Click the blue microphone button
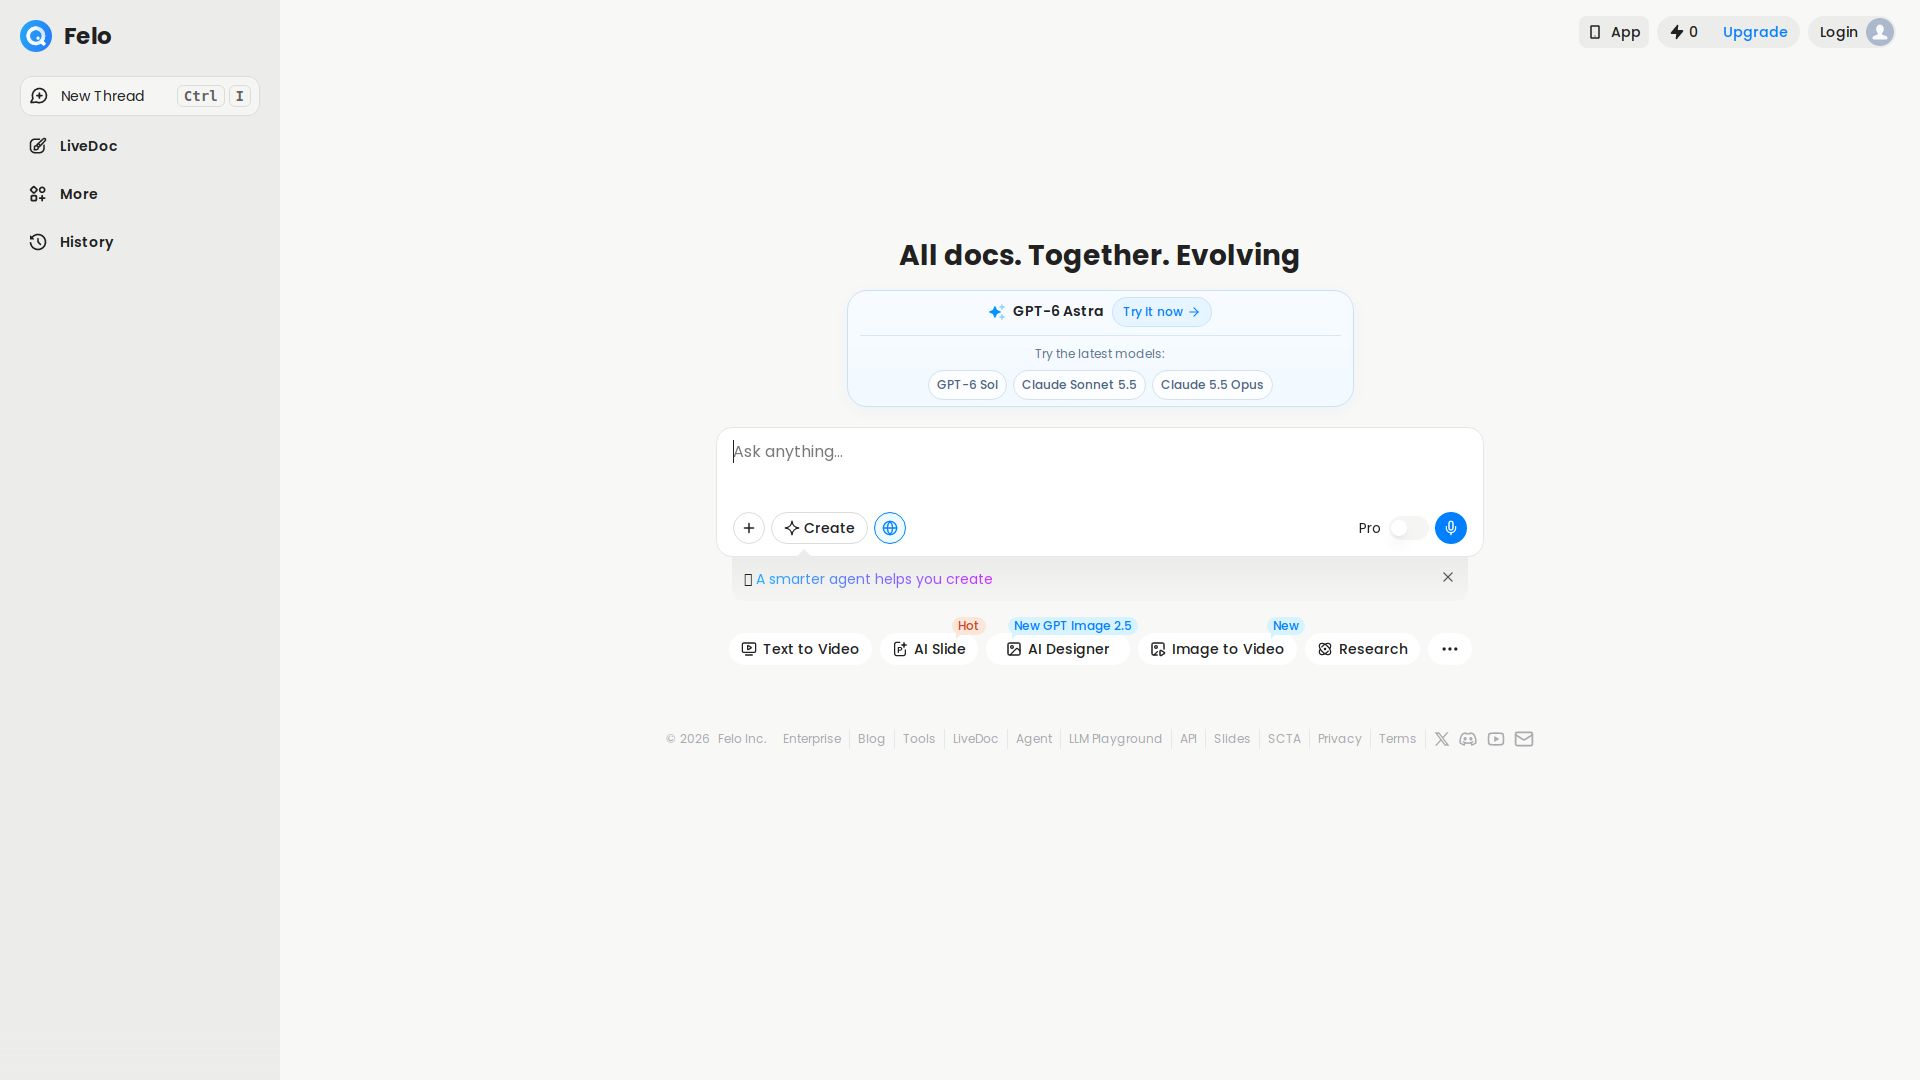Screen dimensions: 1920x1080 1451,528
